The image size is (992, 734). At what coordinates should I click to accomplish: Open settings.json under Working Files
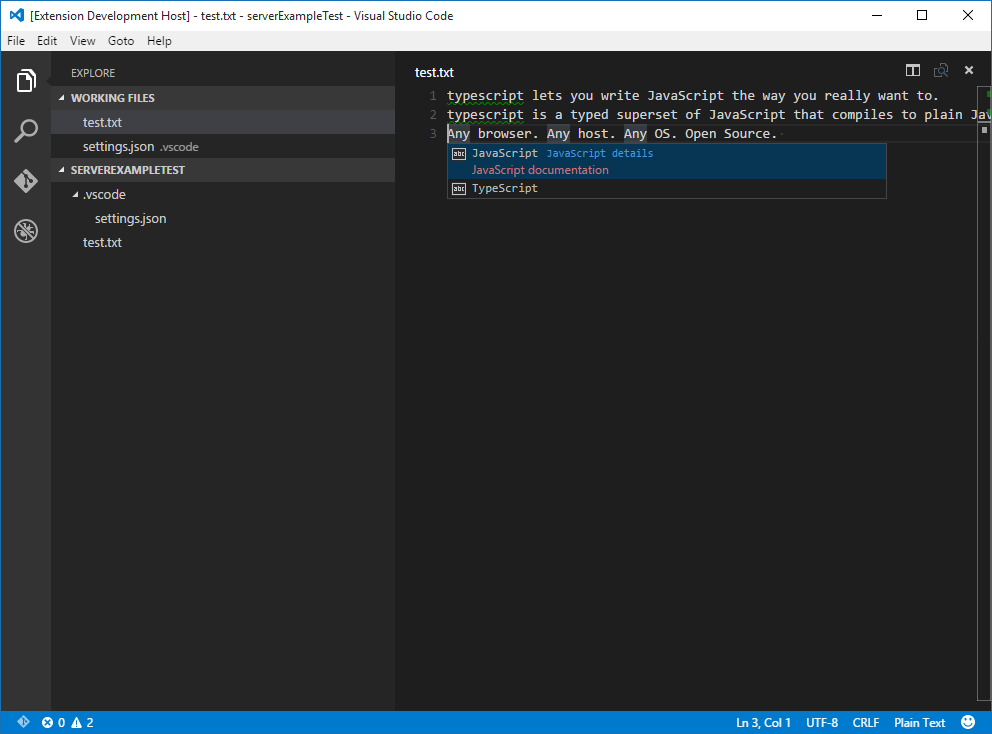[118, 147]
